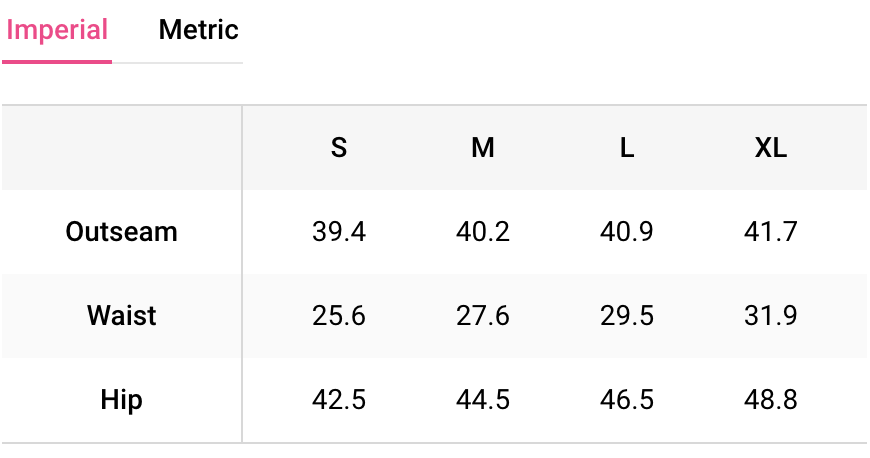Select the Outseam row label
The image size is (870, 458).
pyautogui.click(x=121, y=232)
